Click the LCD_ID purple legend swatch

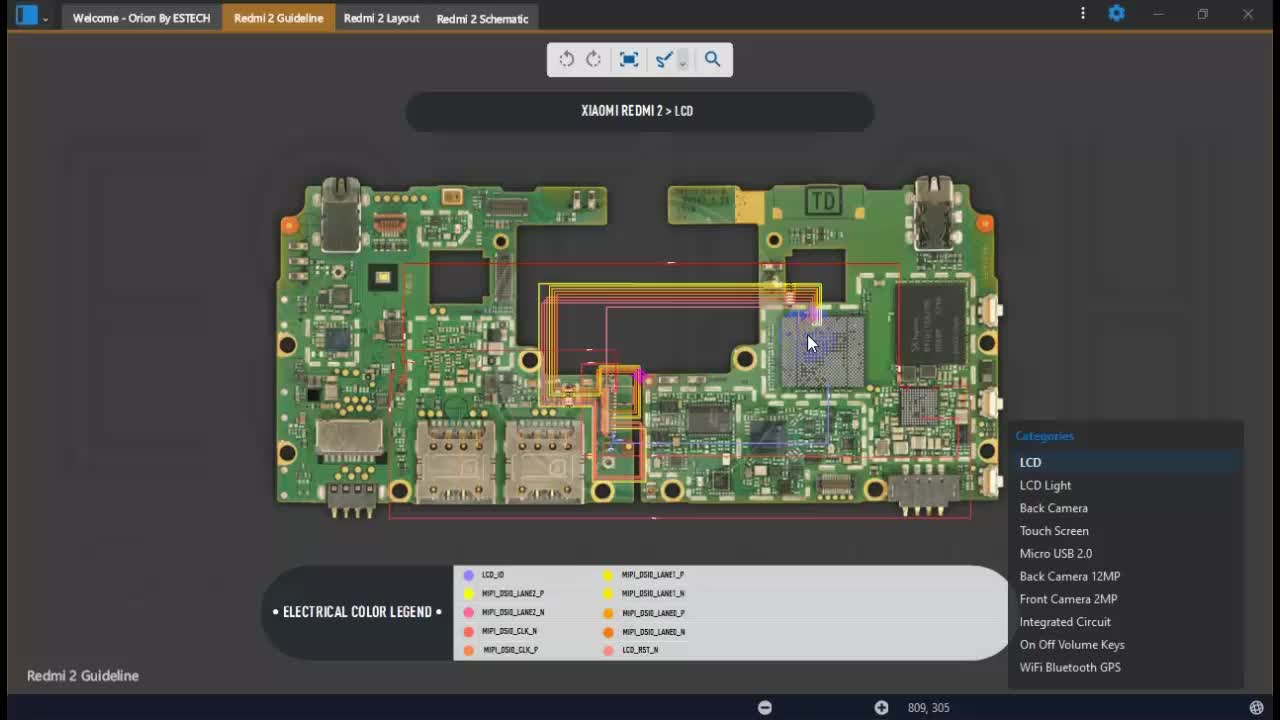coord(468,575)
